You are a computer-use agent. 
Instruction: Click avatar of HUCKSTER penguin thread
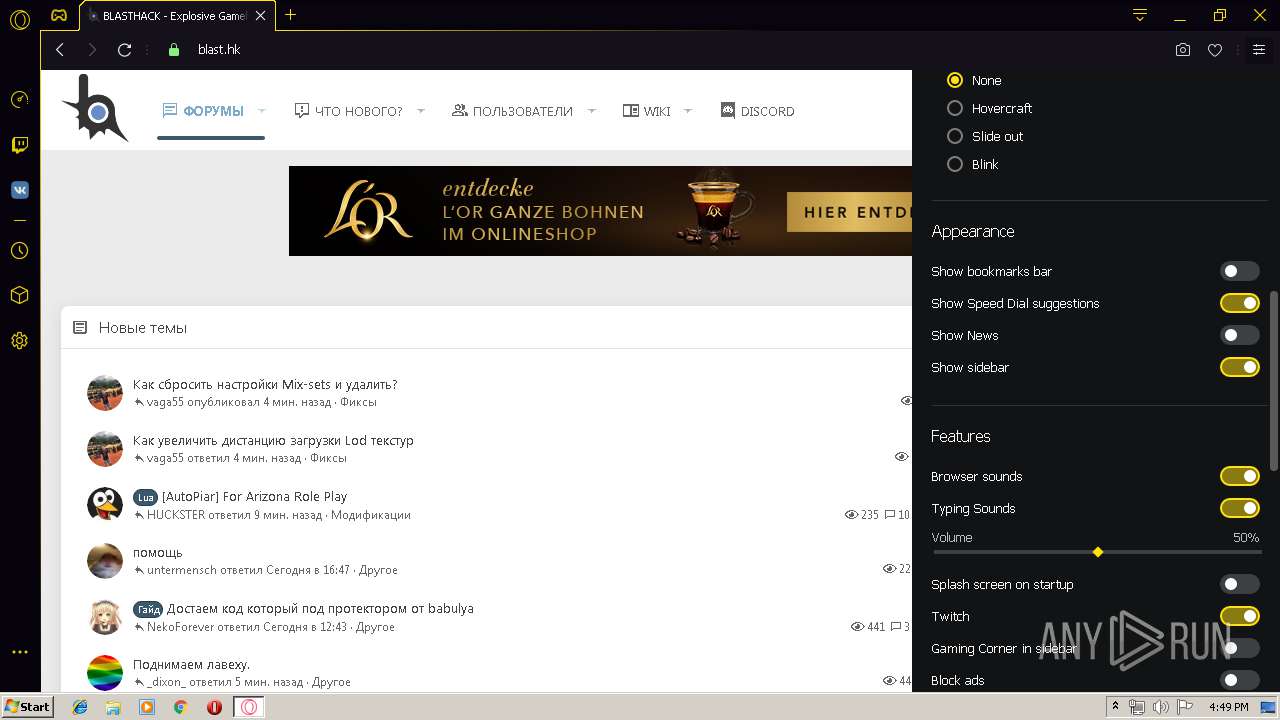[105, 505]
